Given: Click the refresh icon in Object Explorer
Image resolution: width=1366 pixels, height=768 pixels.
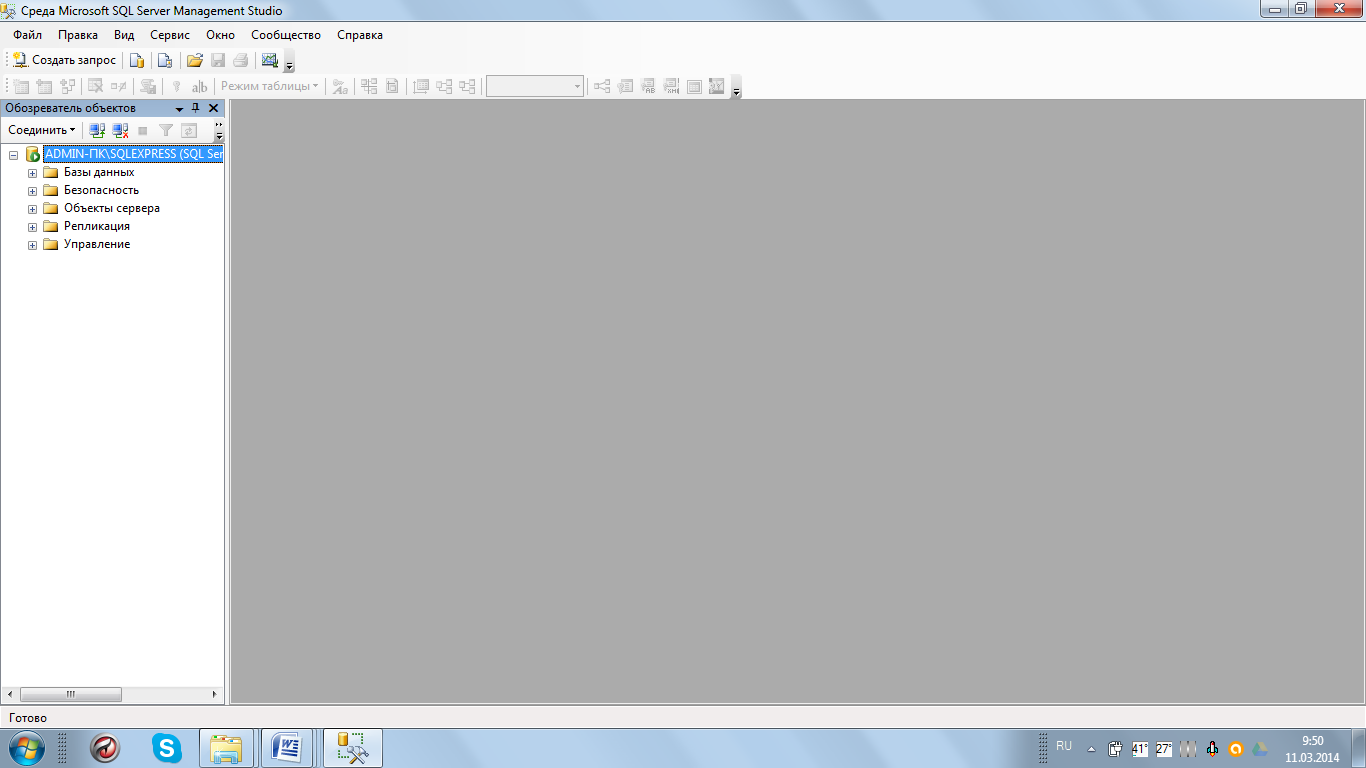Looking at the screenshot, I should 189,130.
